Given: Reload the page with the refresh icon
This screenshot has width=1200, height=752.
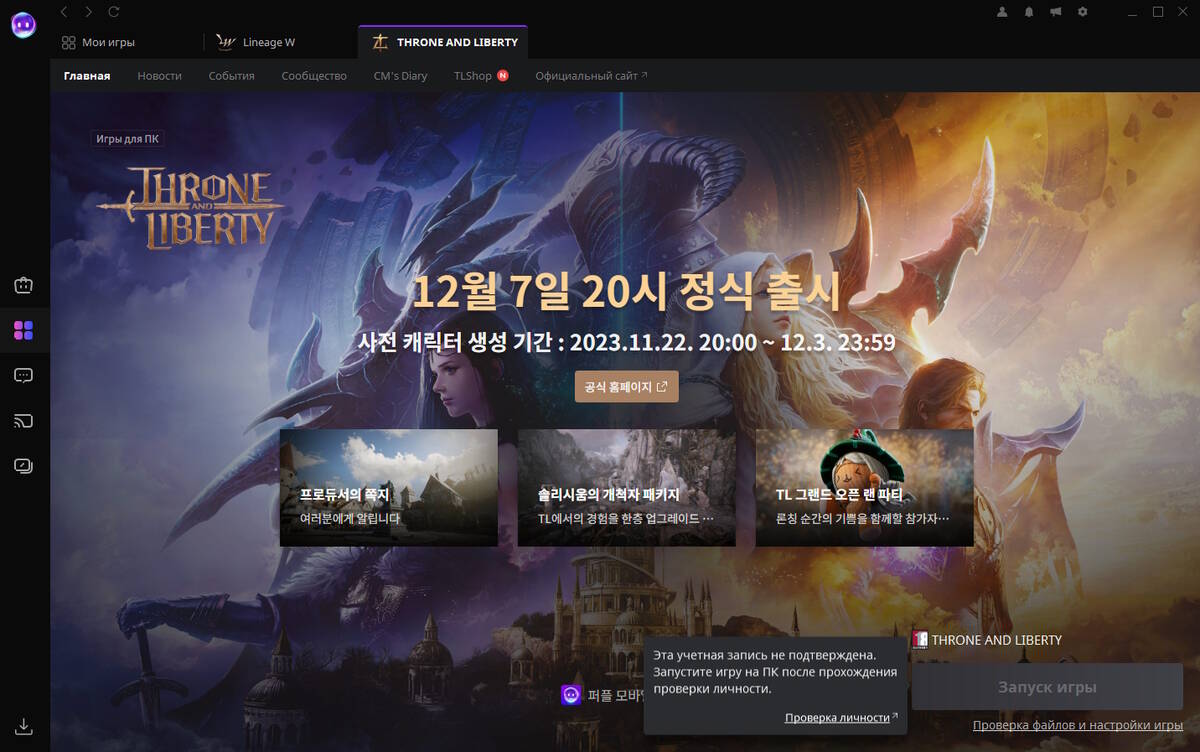Looking at the screenshot, I should (x=114, y=11).
